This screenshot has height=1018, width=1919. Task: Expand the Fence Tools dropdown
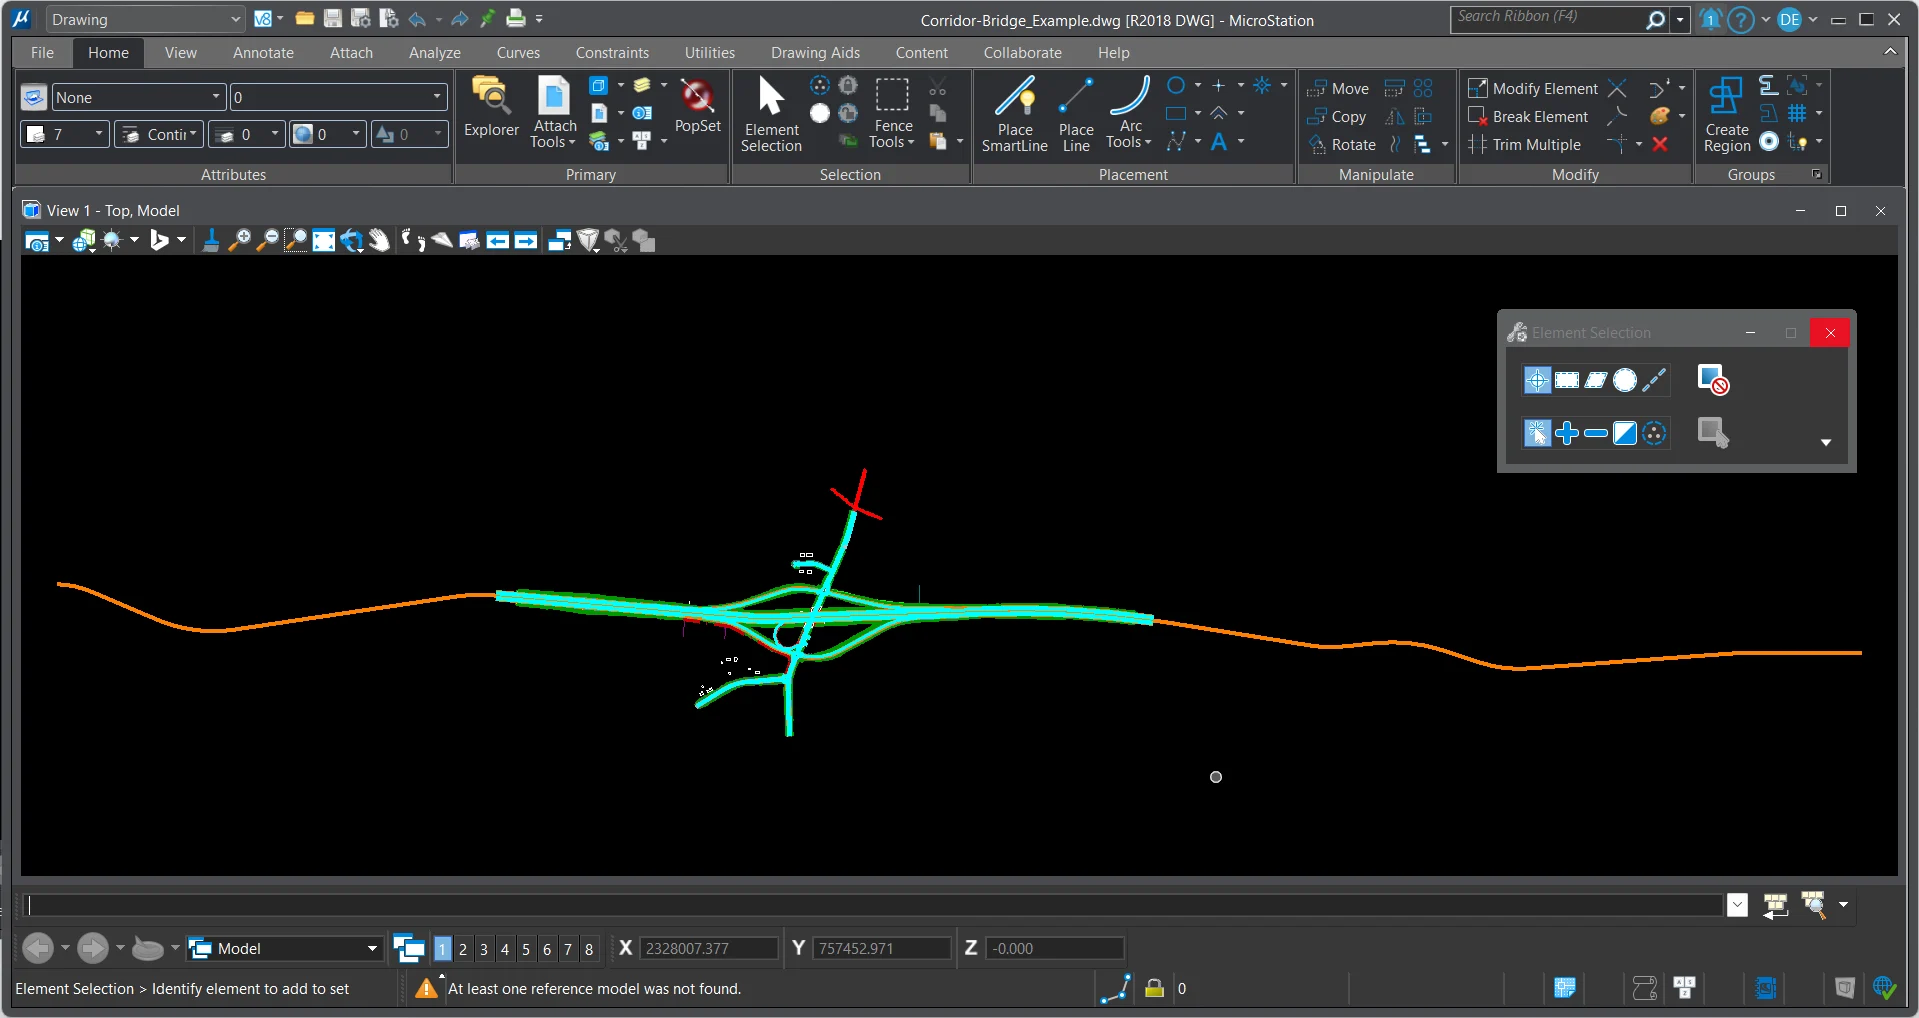click(x=892, y=134)
